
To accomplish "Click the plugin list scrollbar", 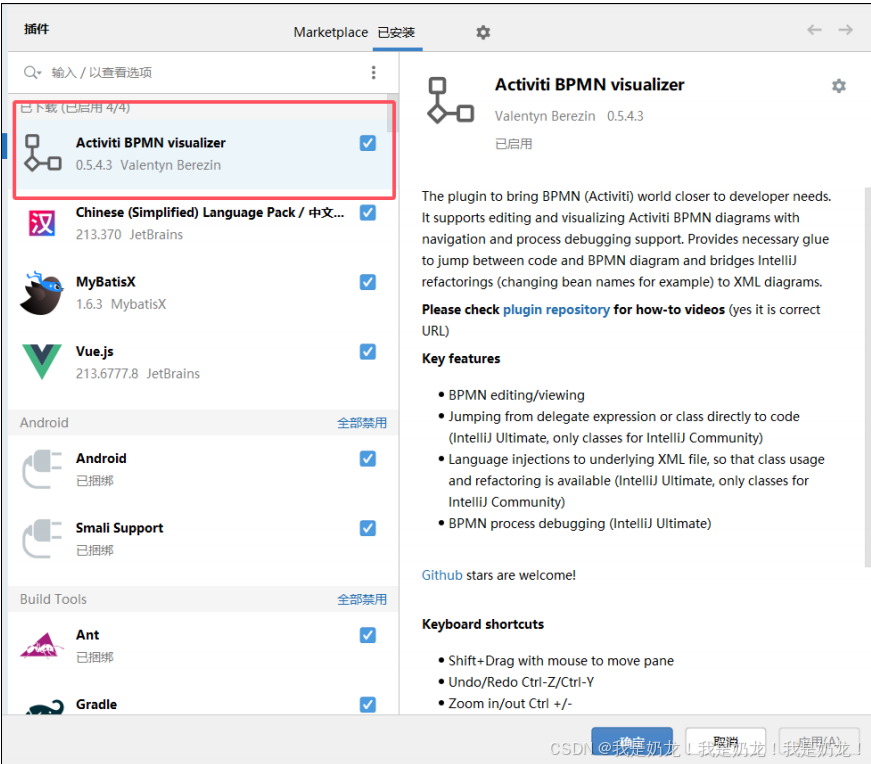I will point(393,113).
